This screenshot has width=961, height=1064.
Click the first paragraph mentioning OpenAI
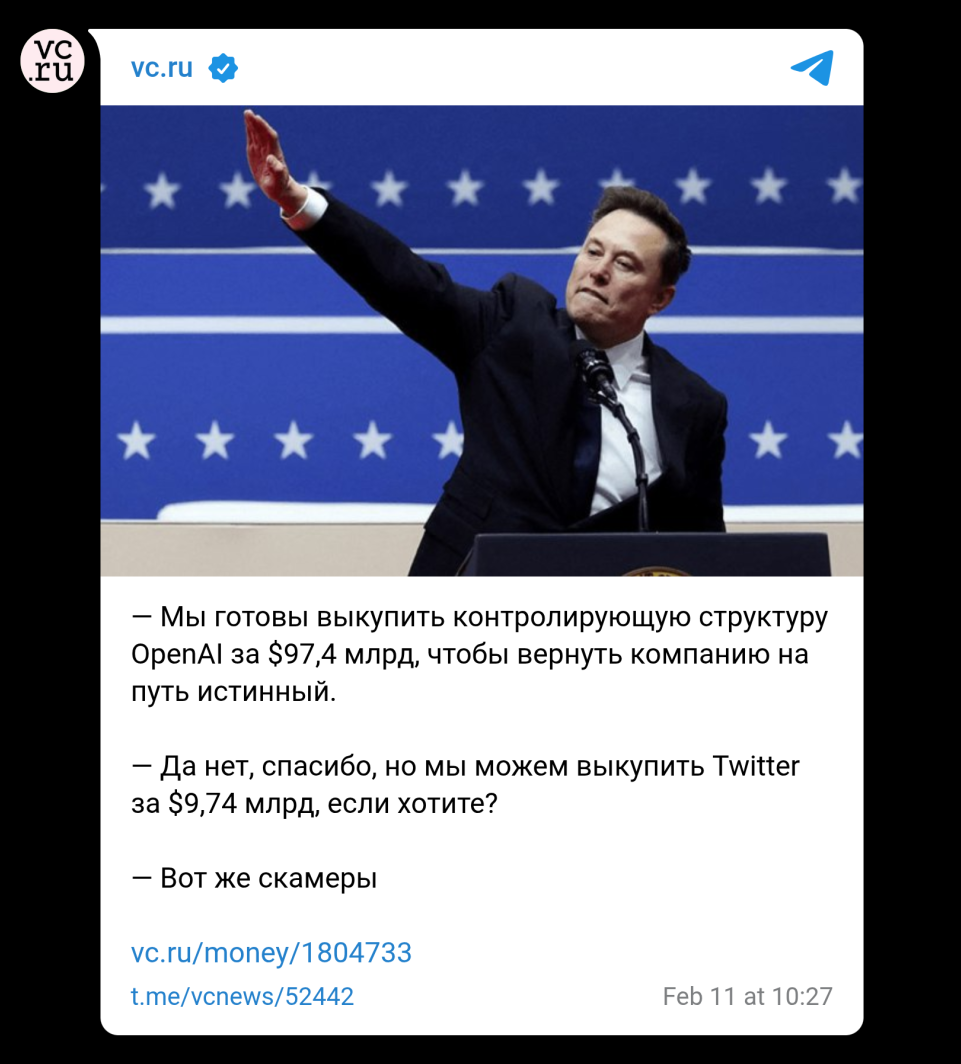479,654
